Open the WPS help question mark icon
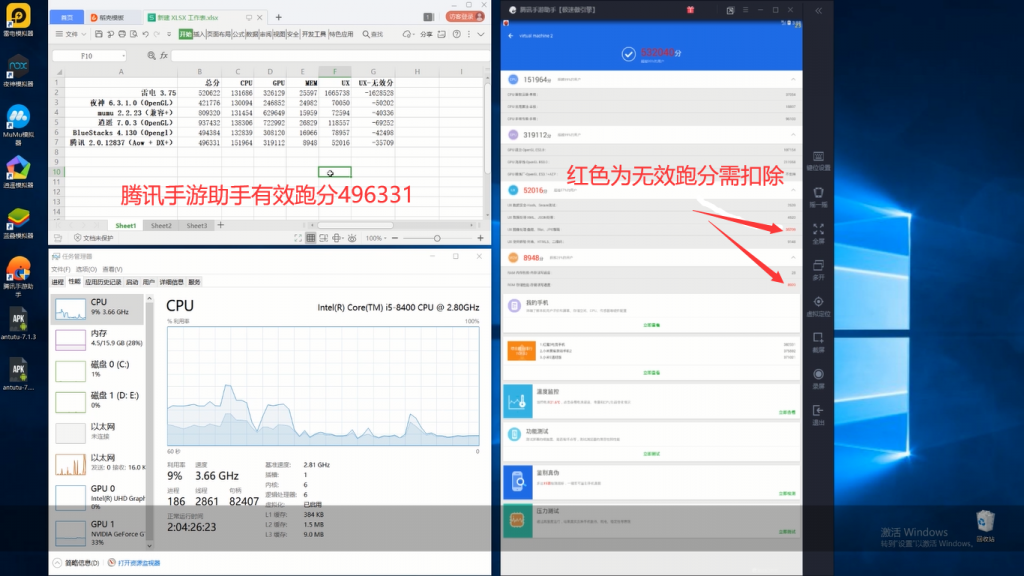This screenshot has height=576, width=1024. point(456,34)
